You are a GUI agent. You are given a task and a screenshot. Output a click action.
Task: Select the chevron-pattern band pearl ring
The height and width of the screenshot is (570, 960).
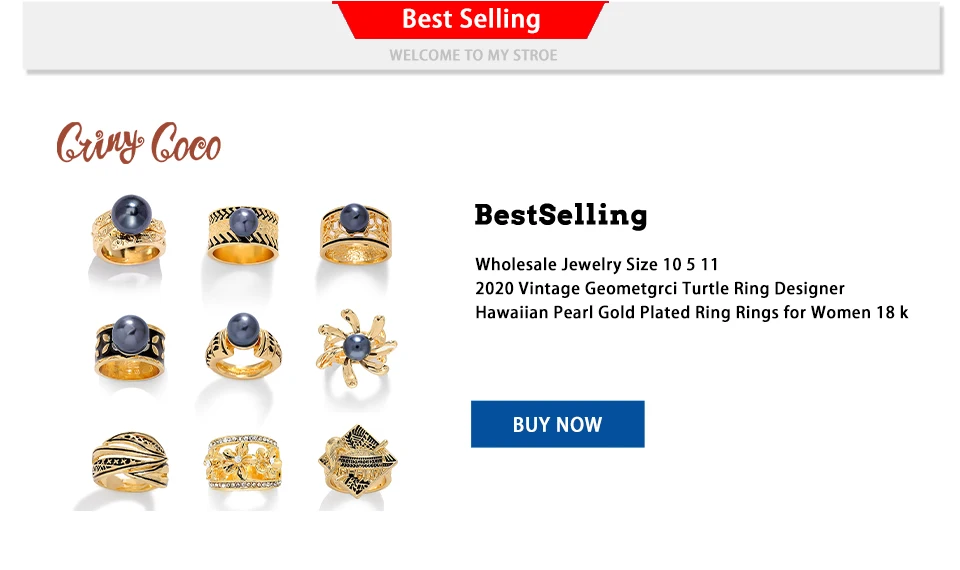click(x=243, y=235)
